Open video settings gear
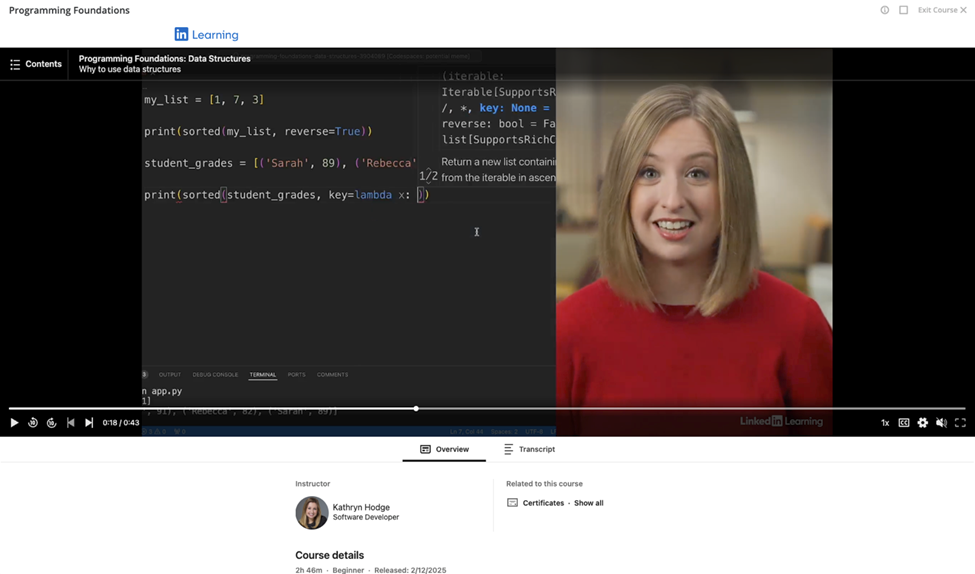The image size is (975, 574). click(x=923, y=423)
